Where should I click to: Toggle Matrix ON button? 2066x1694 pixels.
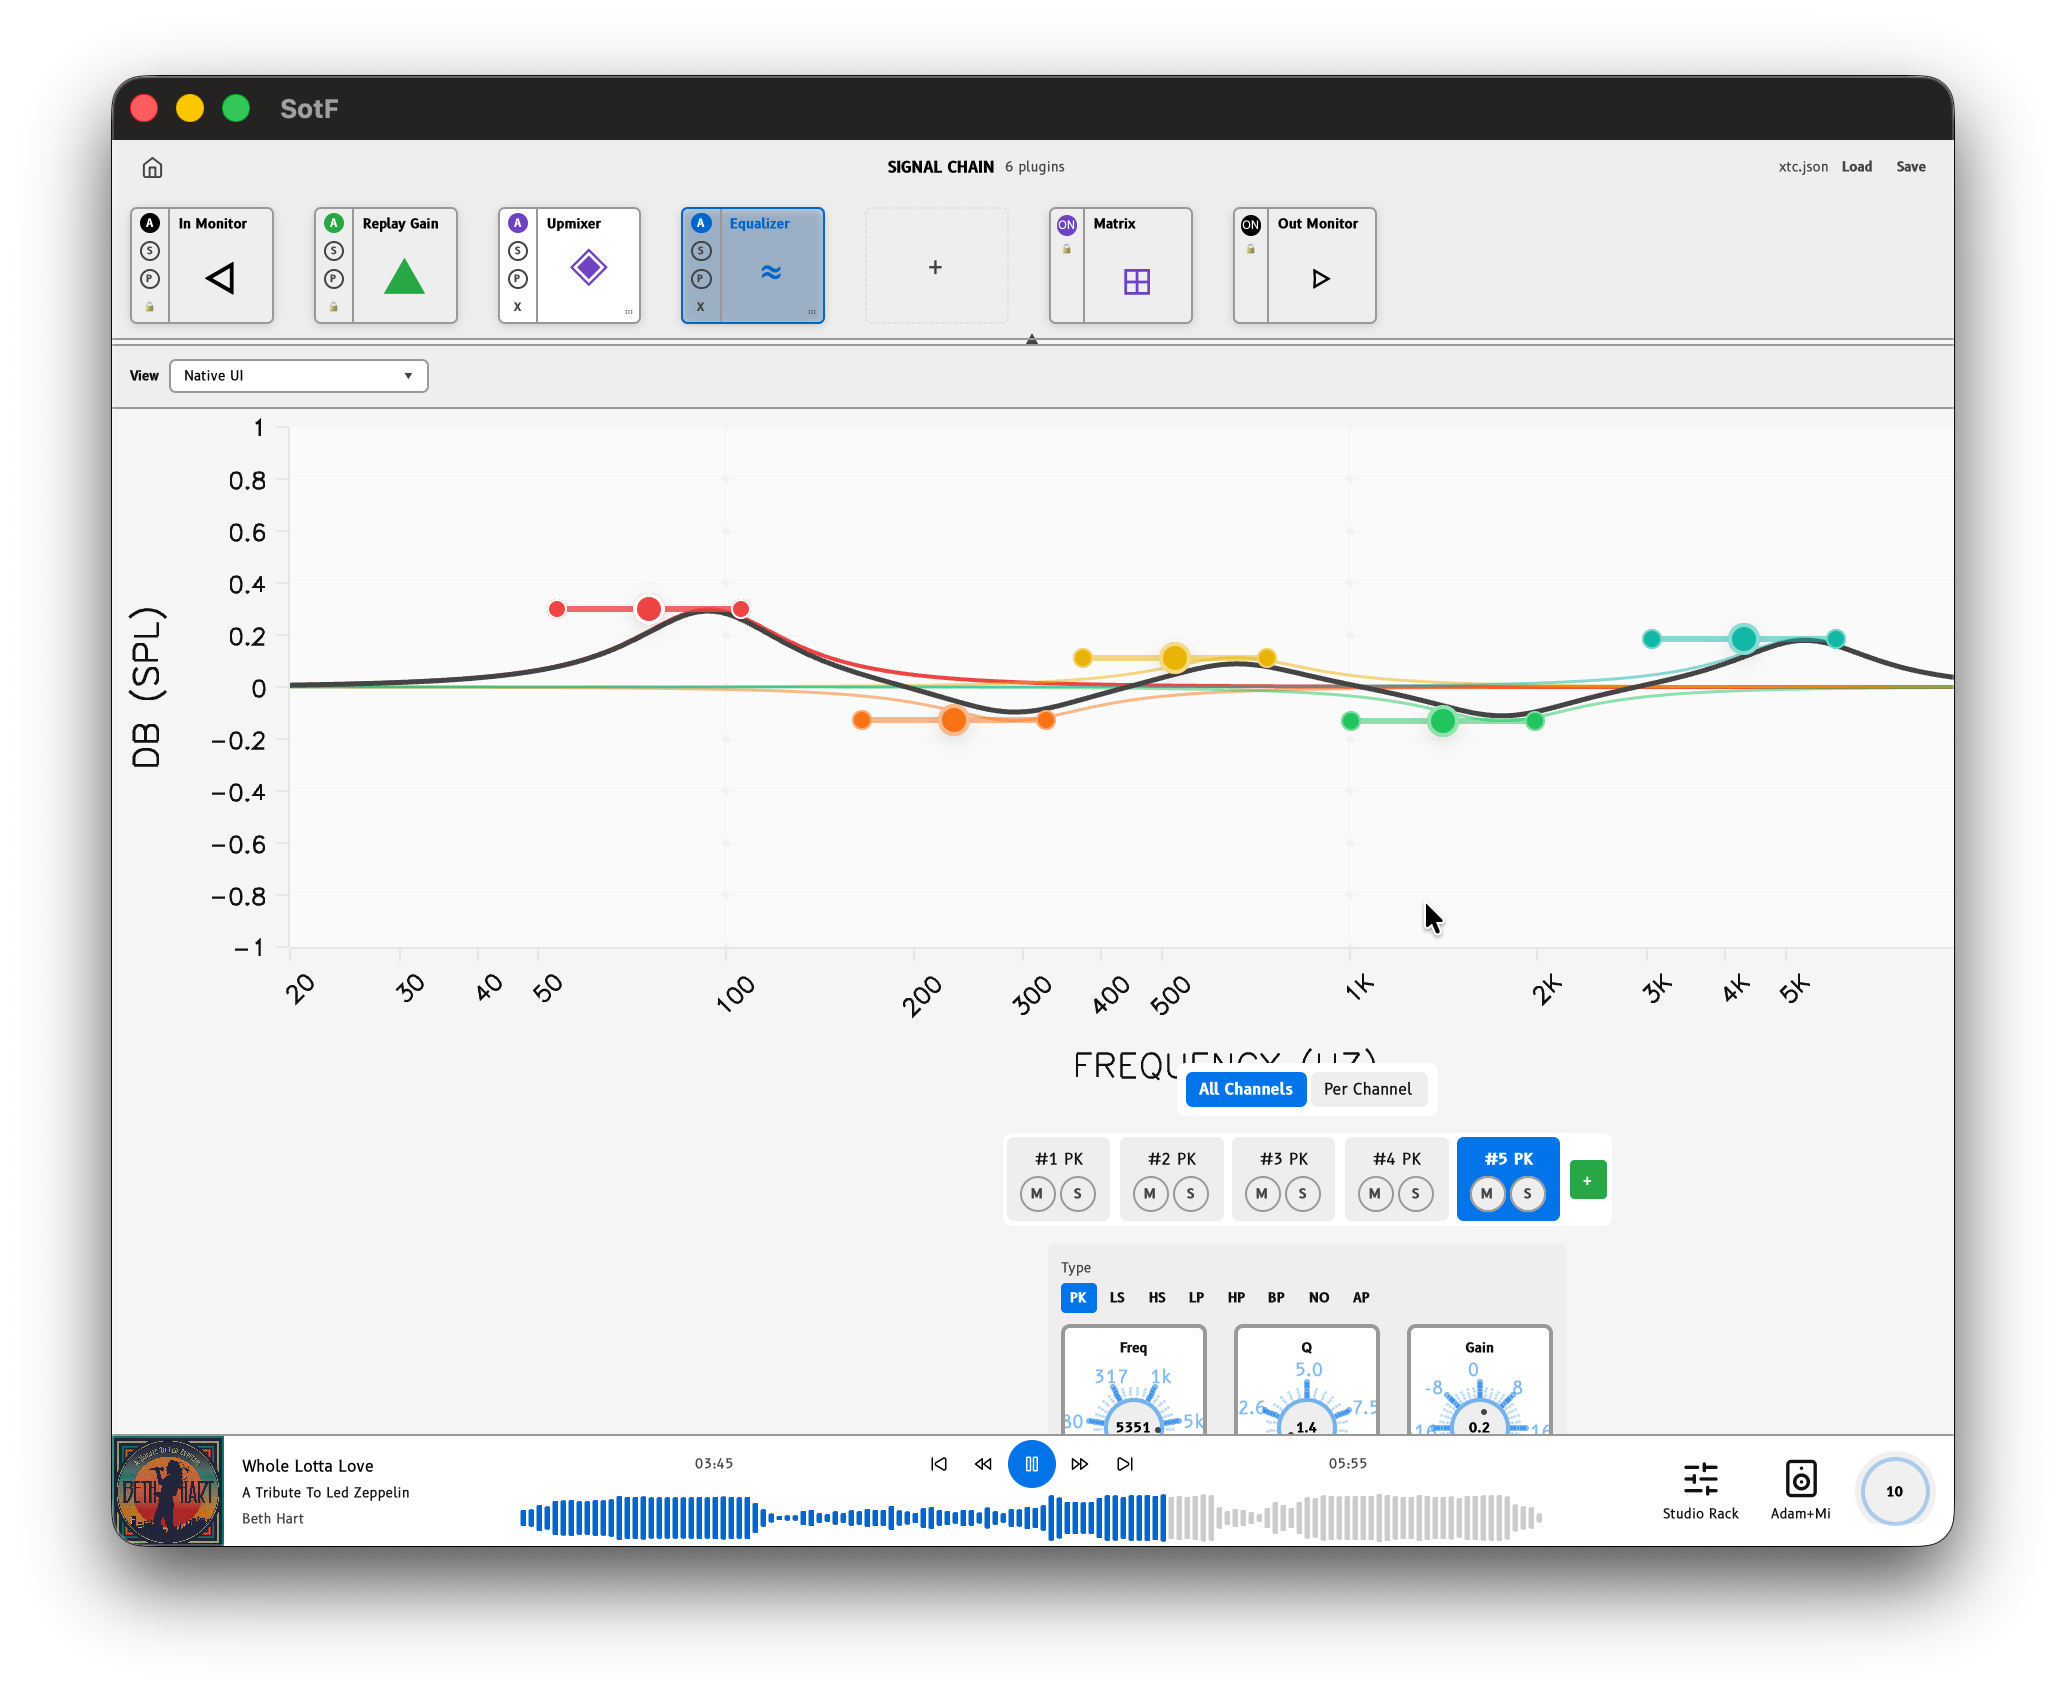1067,224
